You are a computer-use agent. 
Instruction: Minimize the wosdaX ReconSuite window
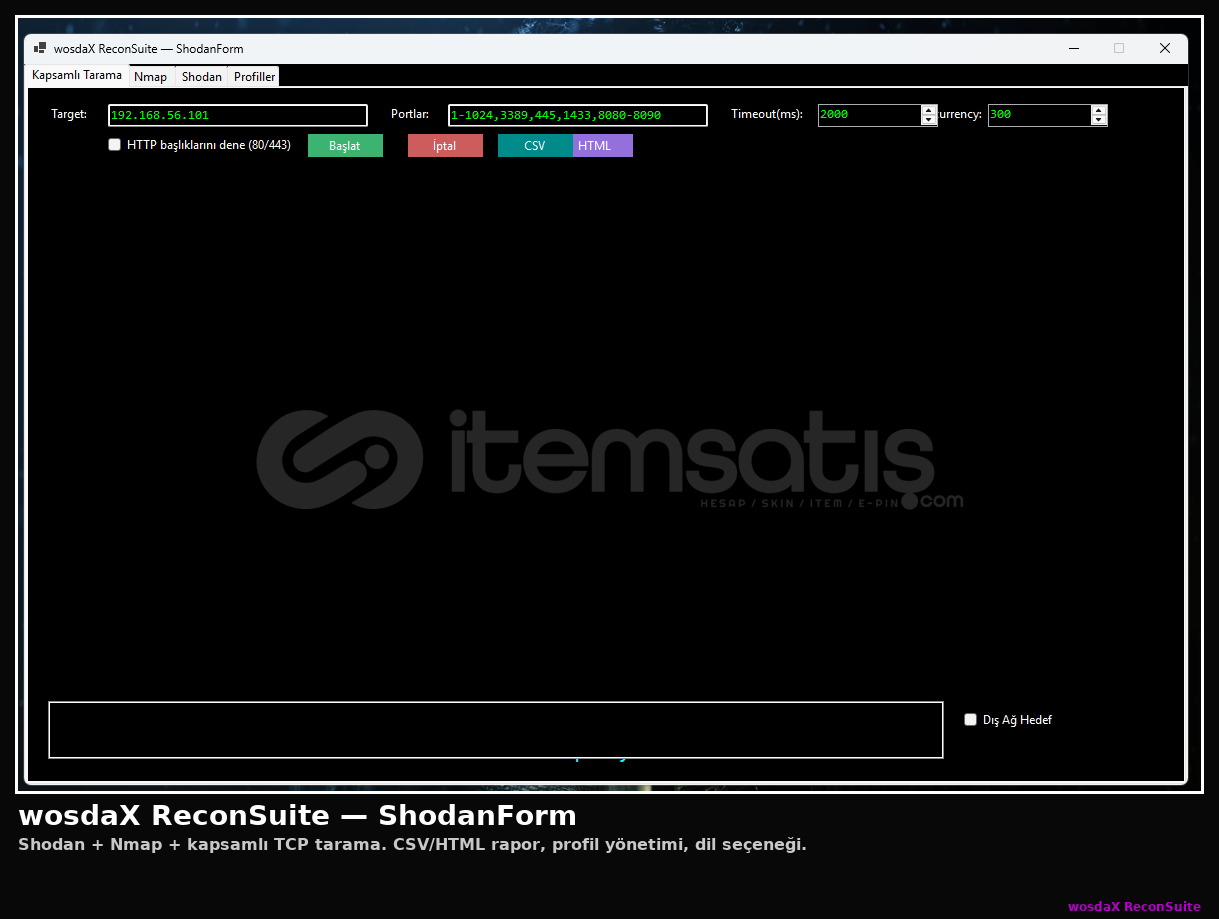1074,48
